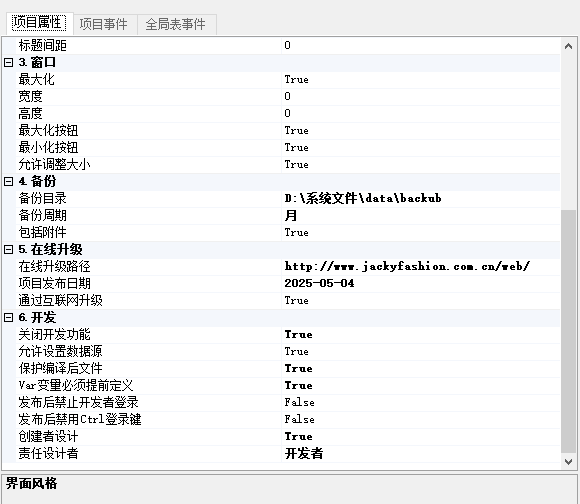580x504 pixels.
Task: Click the 允许调整大小 True value
Action: coord(297,165)
